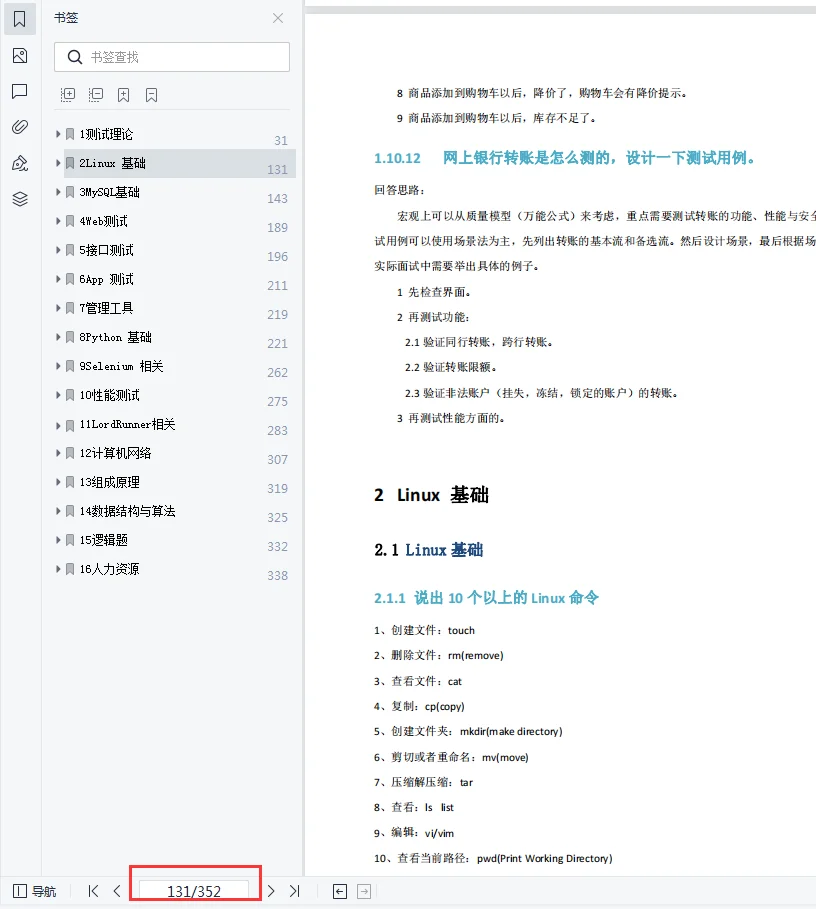This screenshot has height=909, width=816.
Task: Open the comments panel
Action: click(20, 92)
